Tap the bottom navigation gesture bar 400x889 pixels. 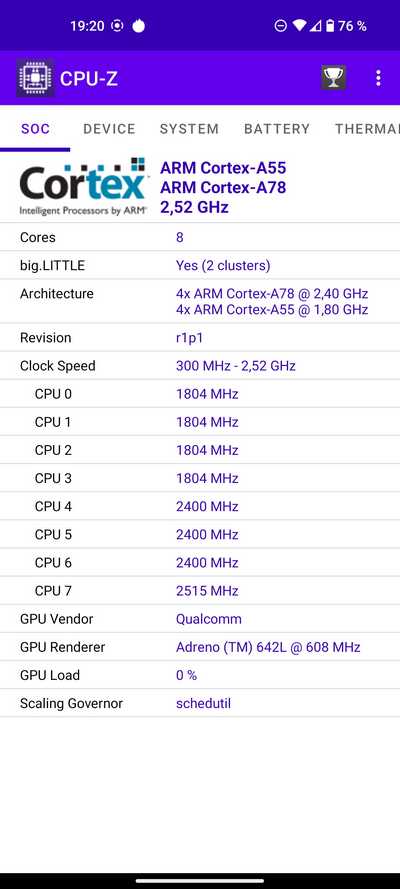coord(200,880)
